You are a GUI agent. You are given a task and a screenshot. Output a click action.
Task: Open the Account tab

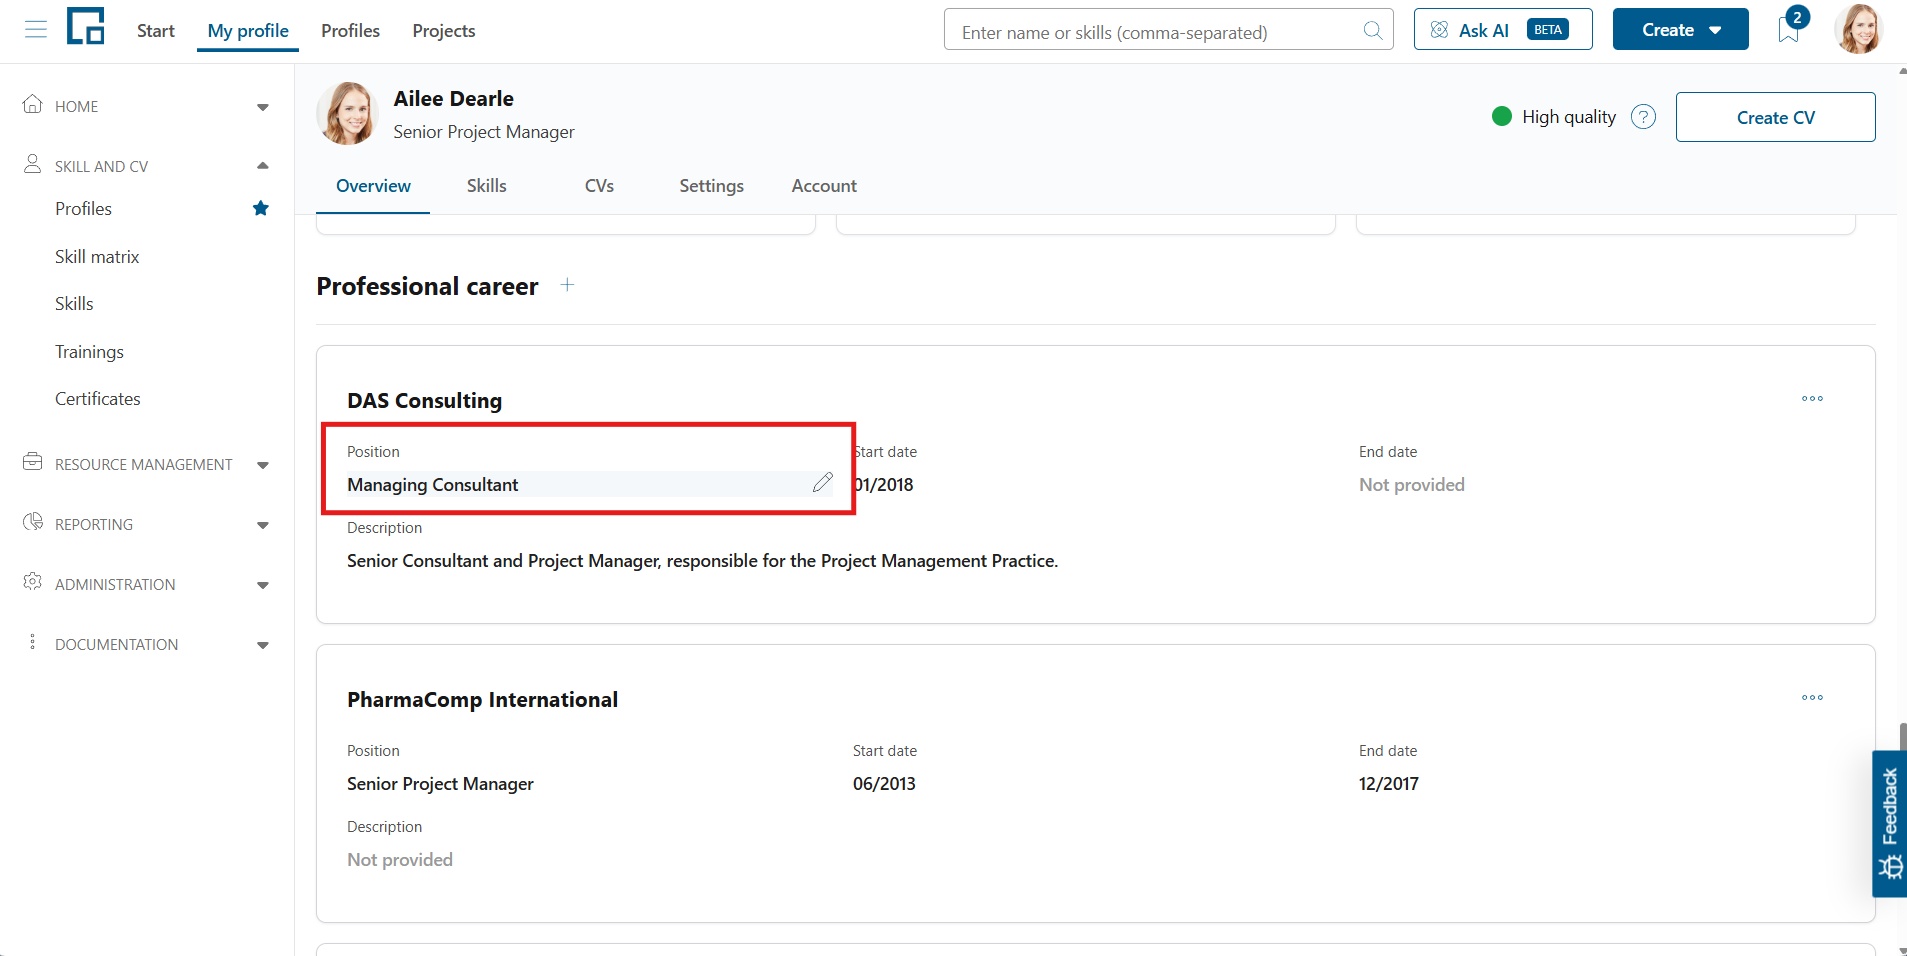tap(824, 186)
